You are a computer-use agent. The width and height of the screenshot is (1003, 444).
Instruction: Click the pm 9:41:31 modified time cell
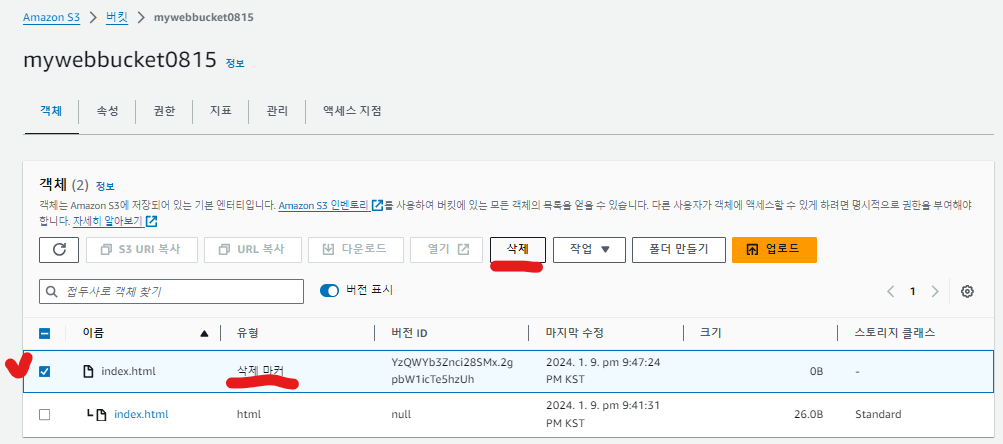click(603, 415)
